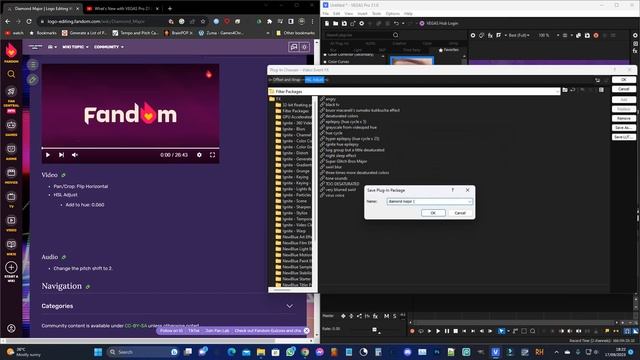Screen dimensions: 640x360
Task: Expand the Categories section chevron
Action: pos(289,306)
